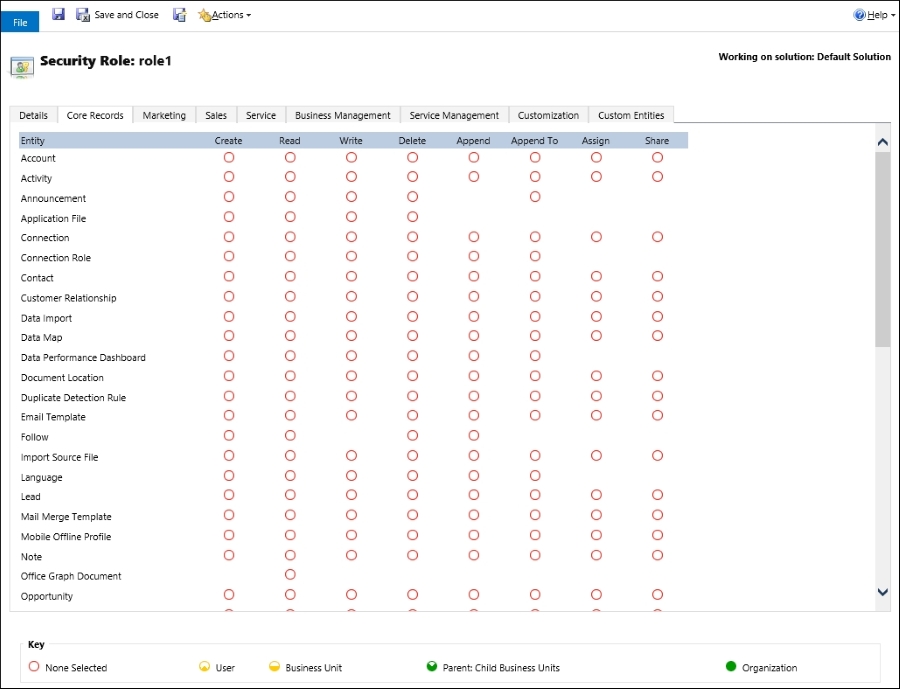Switch to the Custom Entities tab
The width and height of the screenshot is (900, 689).
point(631,115)
